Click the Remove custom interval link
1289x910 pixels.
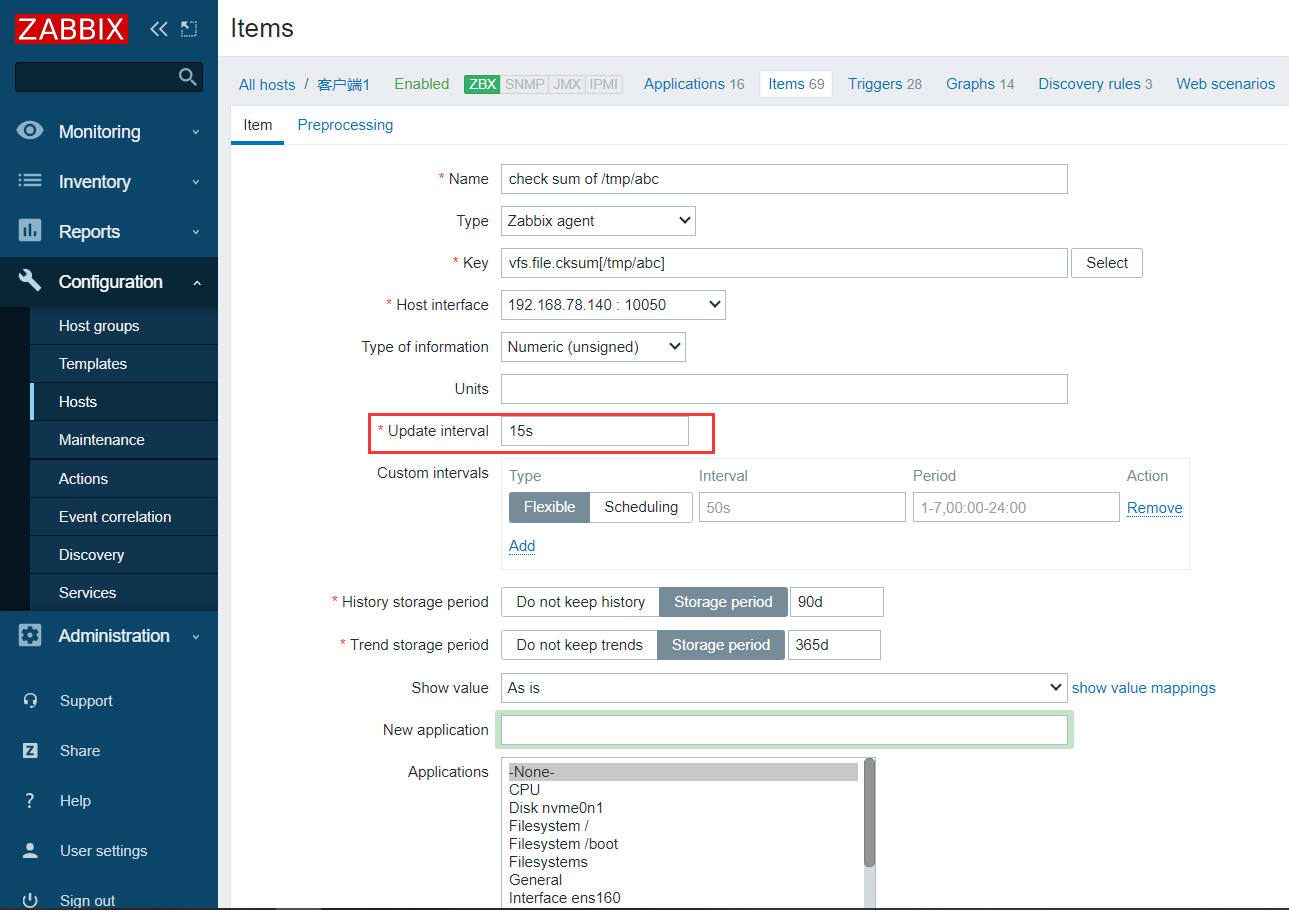tap(1155, 508)
